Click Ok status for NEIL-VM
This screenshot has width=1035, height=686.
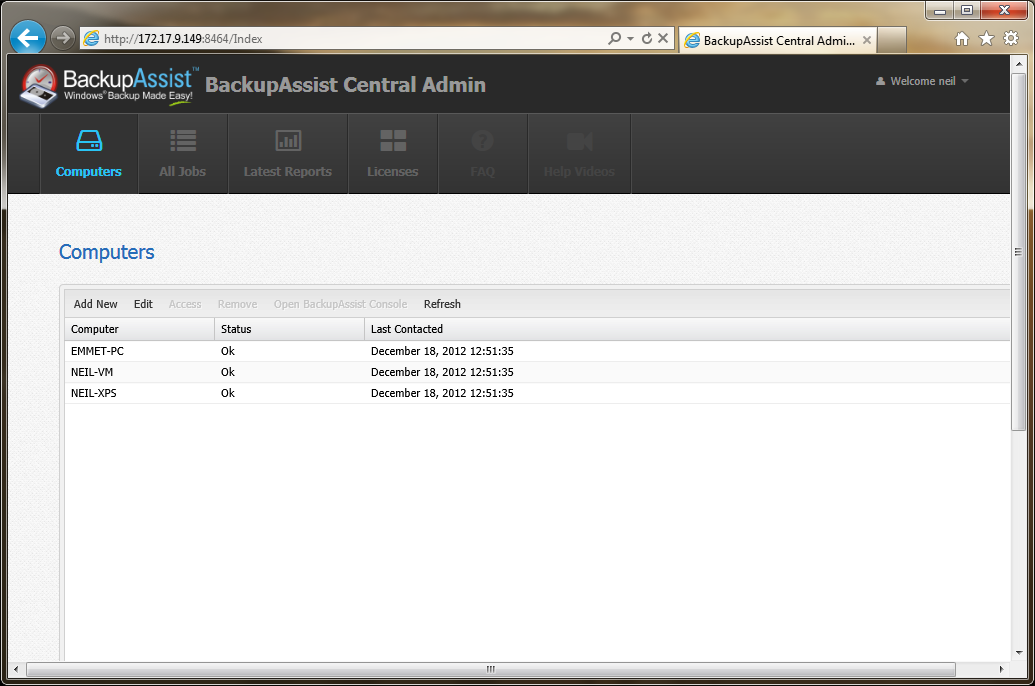pyautogui.click(x=228, y=372)
